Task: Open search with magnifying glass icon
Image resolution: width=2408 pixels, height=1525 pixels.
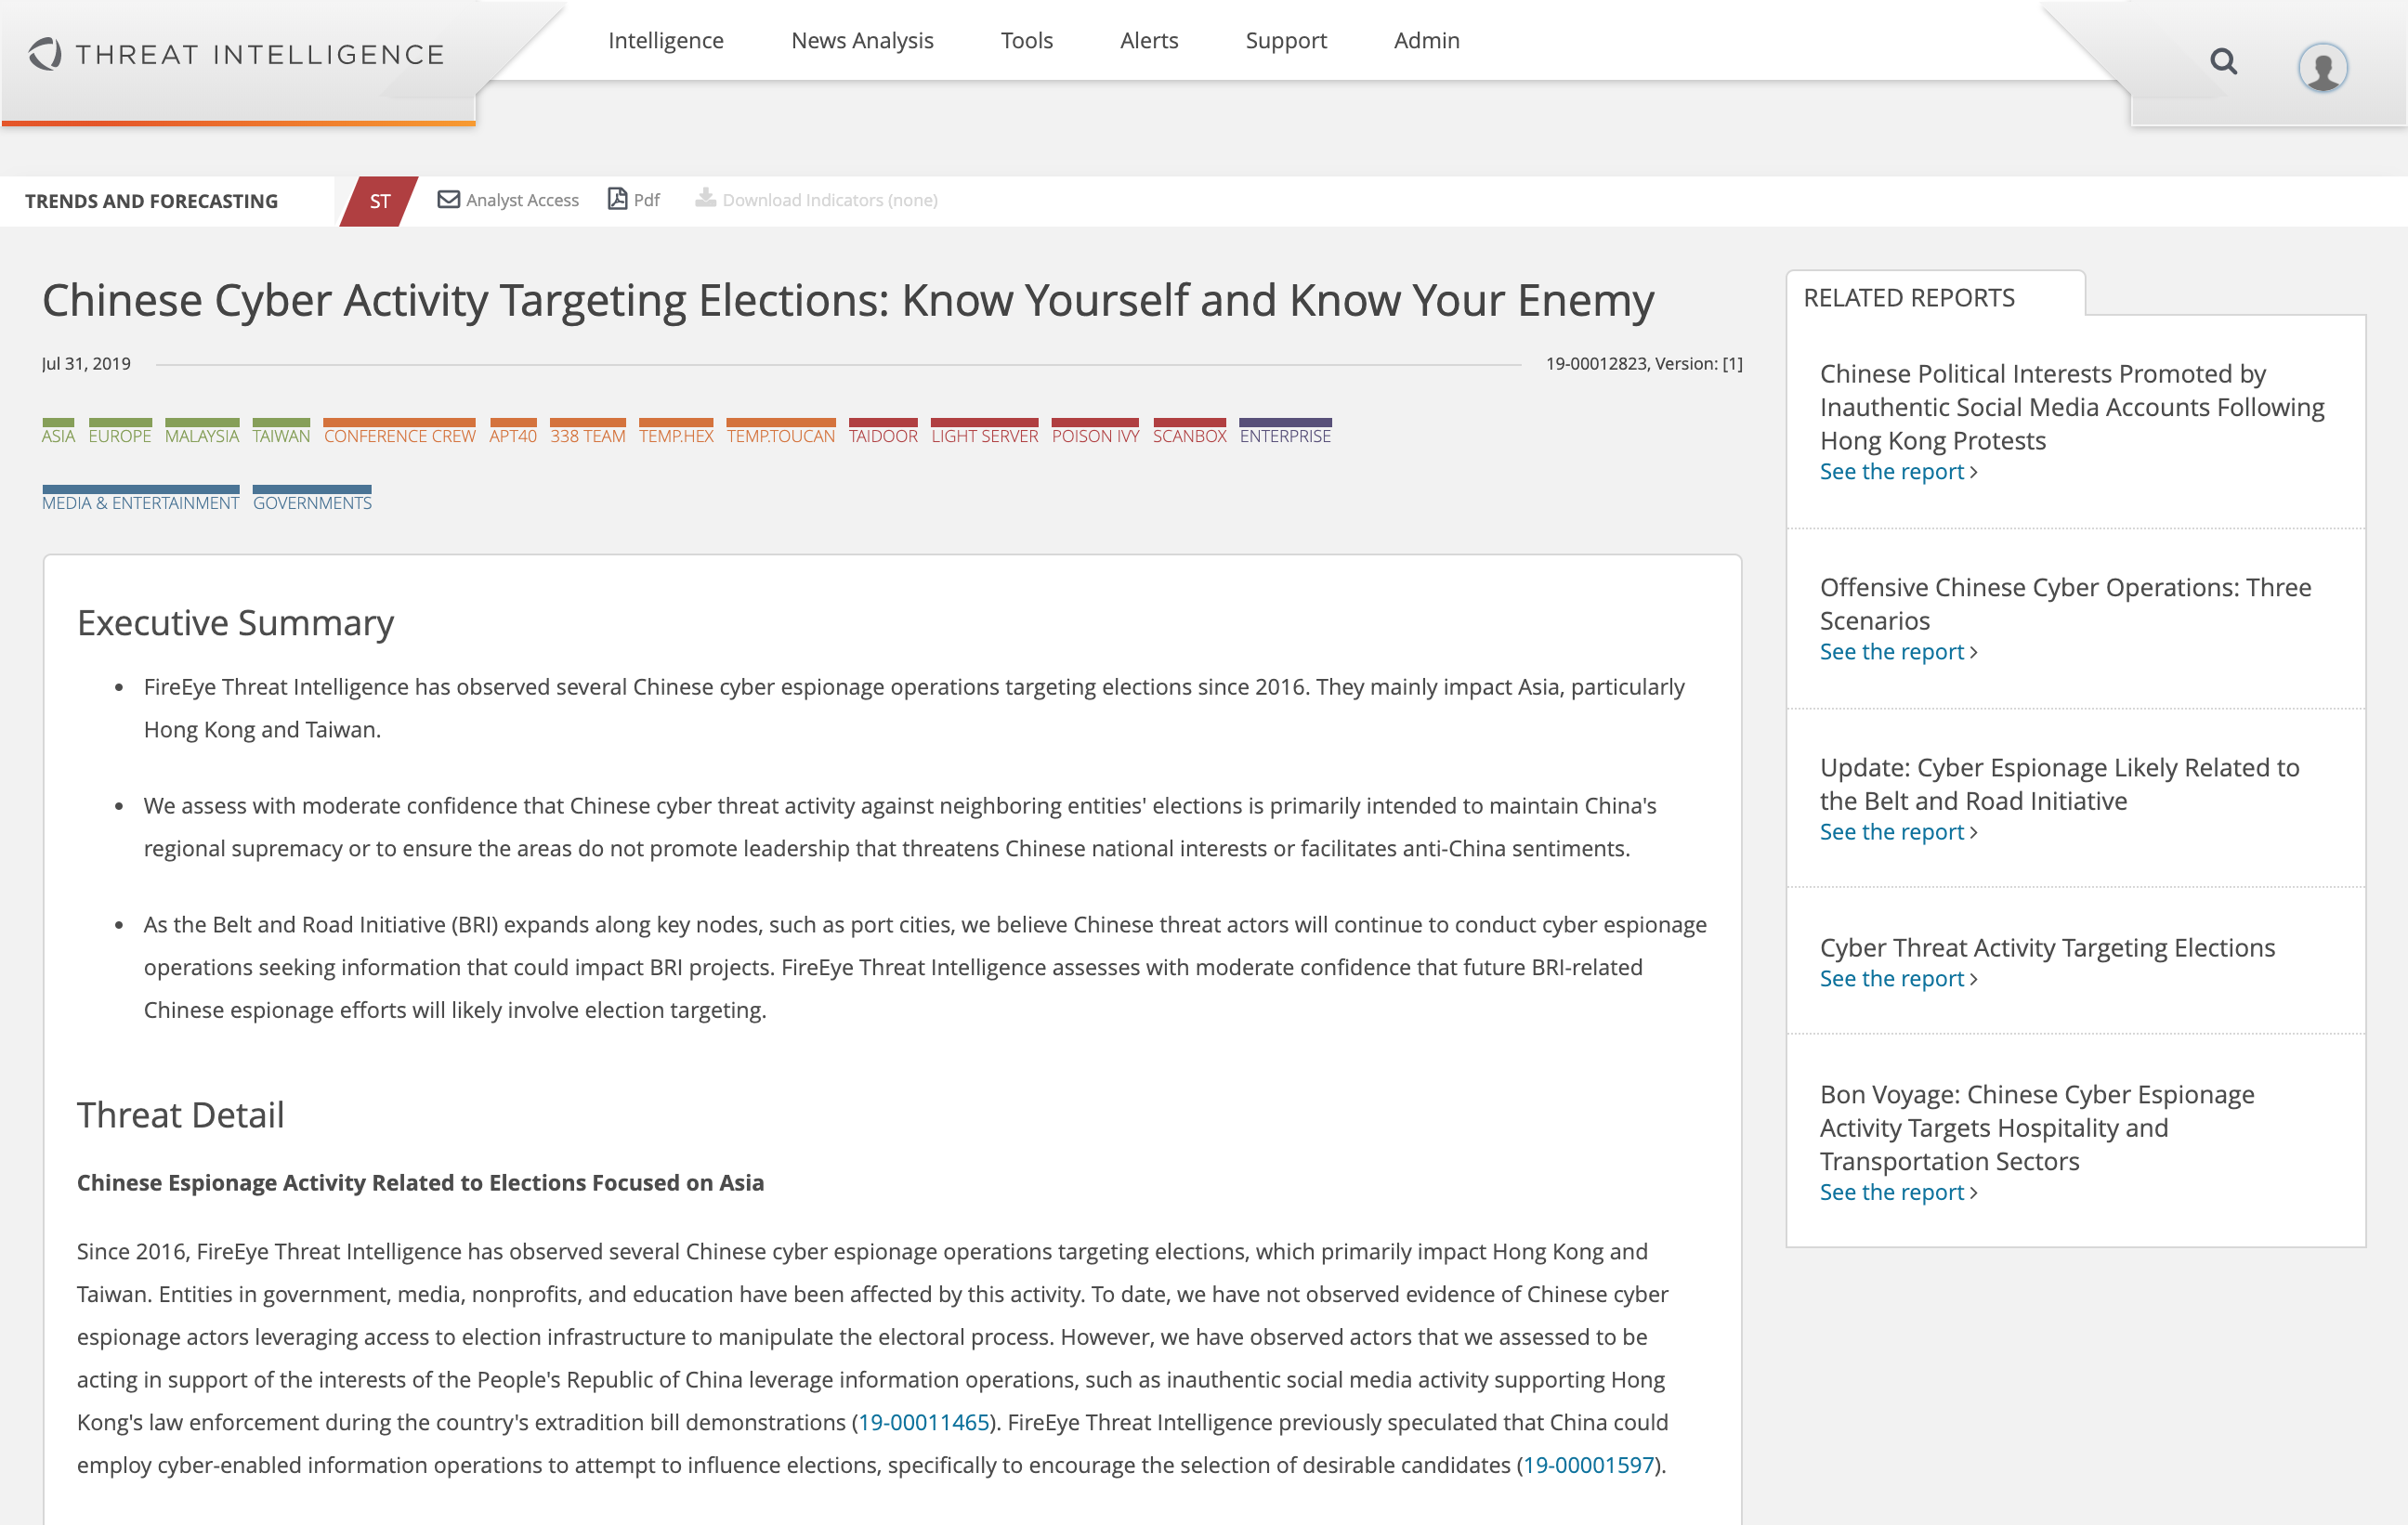Action: pos(2223,61)
